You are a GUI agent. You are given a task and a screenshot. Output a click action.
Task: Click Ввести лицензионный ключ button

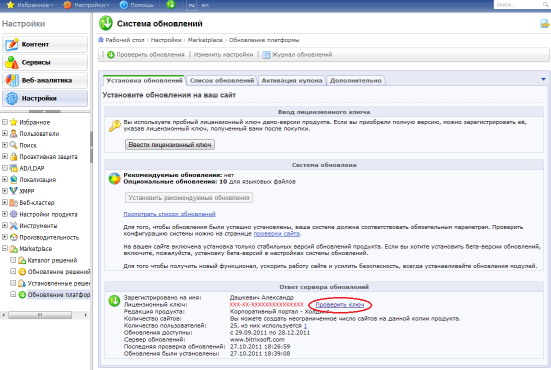(170, 144)
